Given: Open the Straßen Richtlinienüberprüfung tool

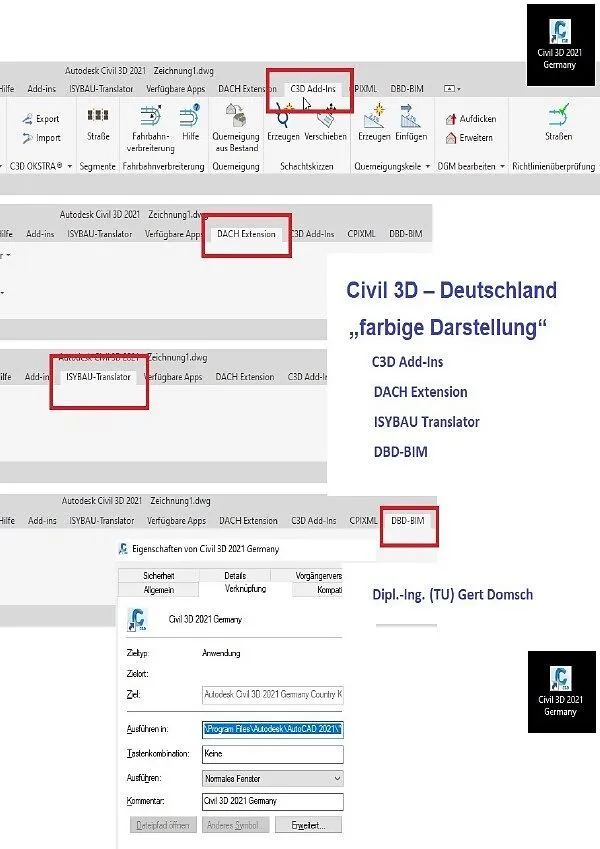Looking at the screenshot, I should pyautogui.click(x=558, y=120).
